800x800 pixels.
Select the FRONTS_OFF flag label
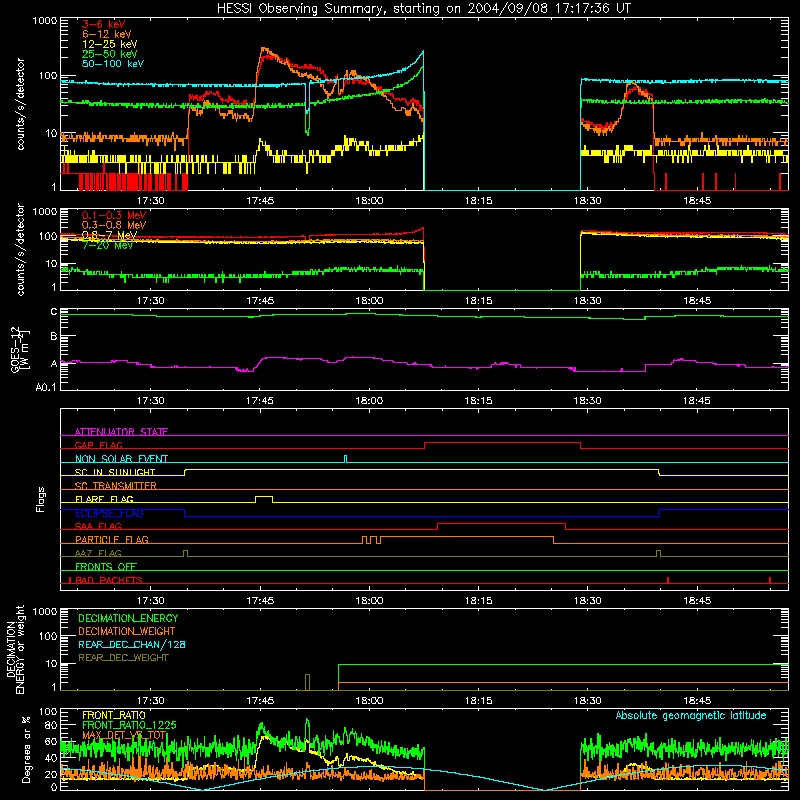tap(106, 566)
